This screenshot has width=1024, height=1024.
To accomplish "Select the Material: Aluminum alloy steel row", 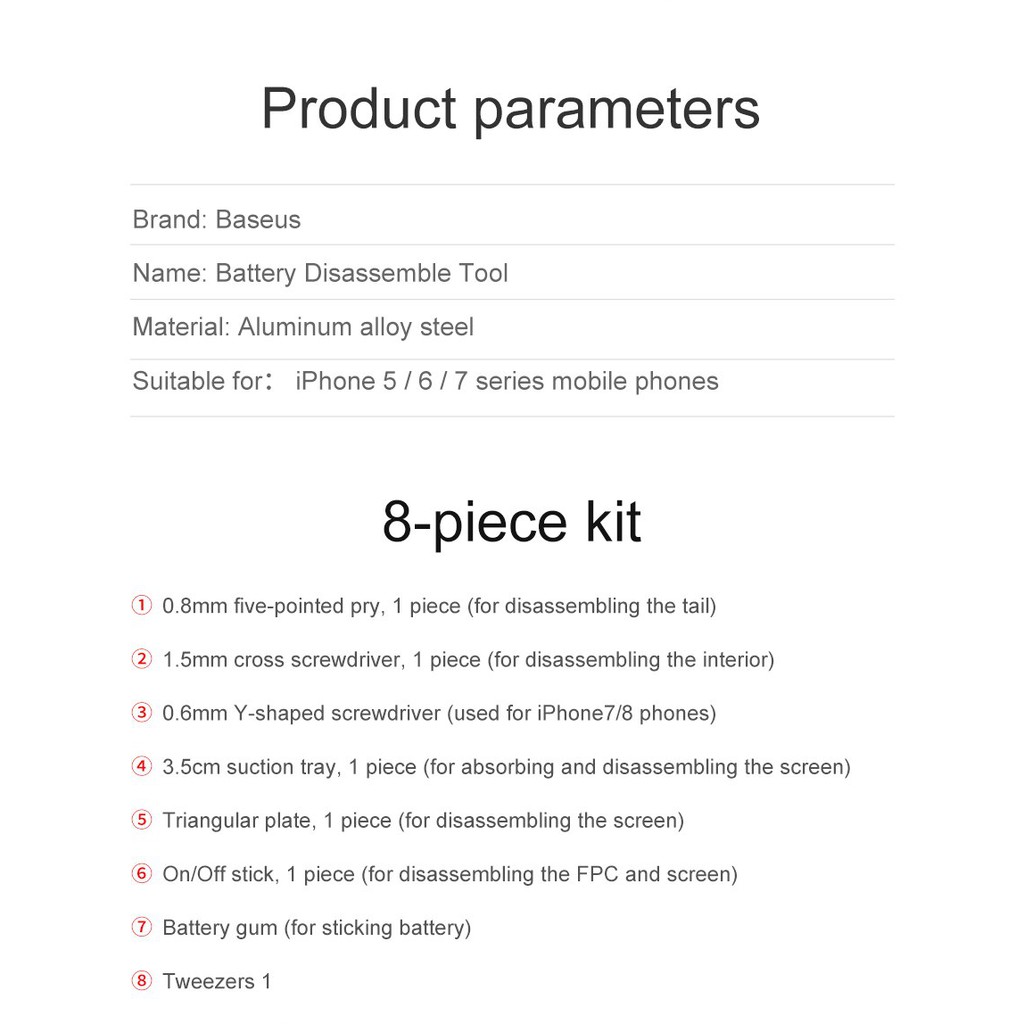I will (x=512, y=329).
